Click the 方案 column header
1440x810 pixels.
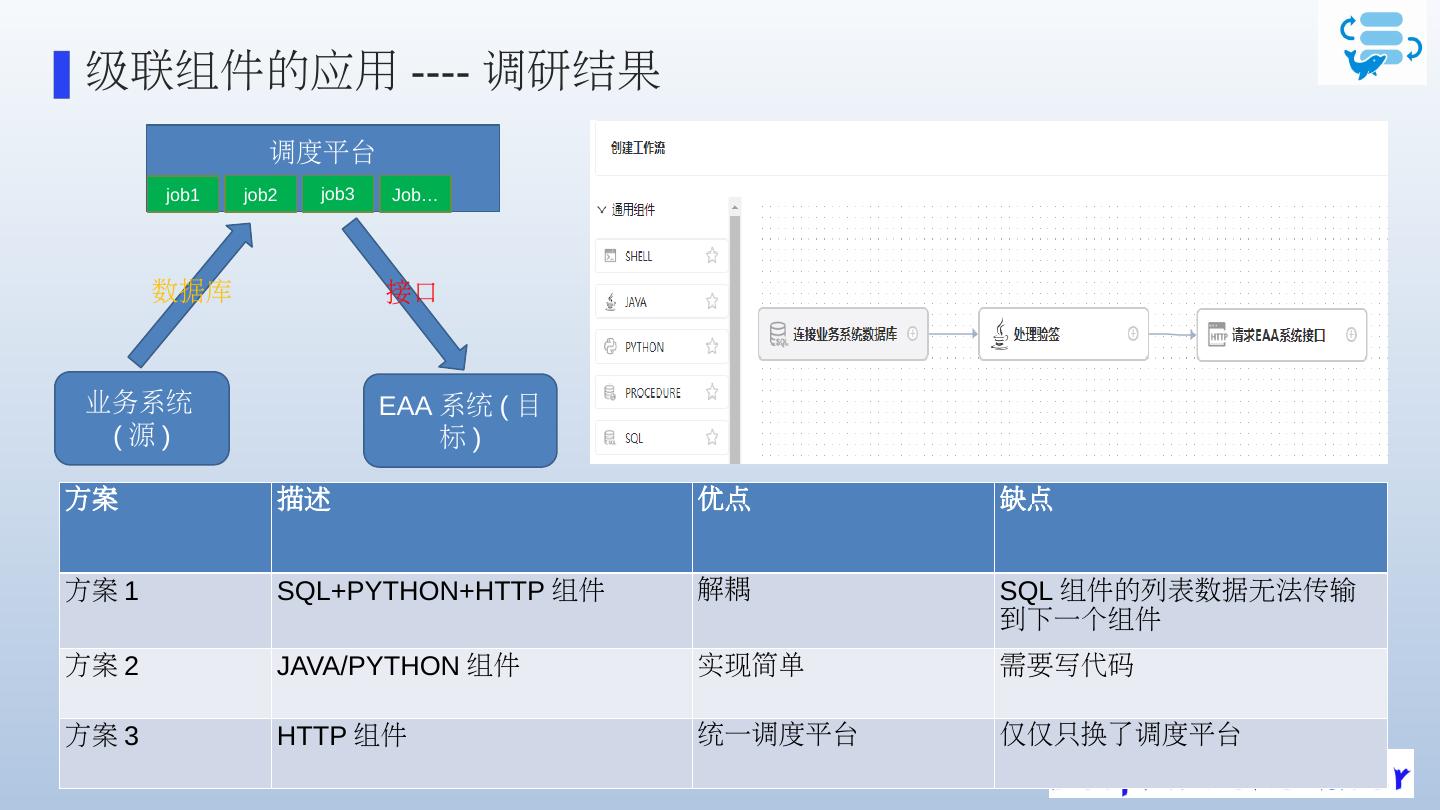point(165,527)
